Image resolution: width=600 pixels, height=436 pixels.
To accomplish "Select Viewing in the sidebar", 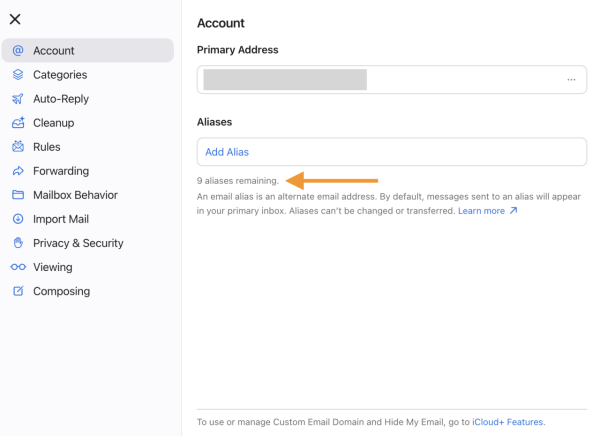I will point(88,267).
